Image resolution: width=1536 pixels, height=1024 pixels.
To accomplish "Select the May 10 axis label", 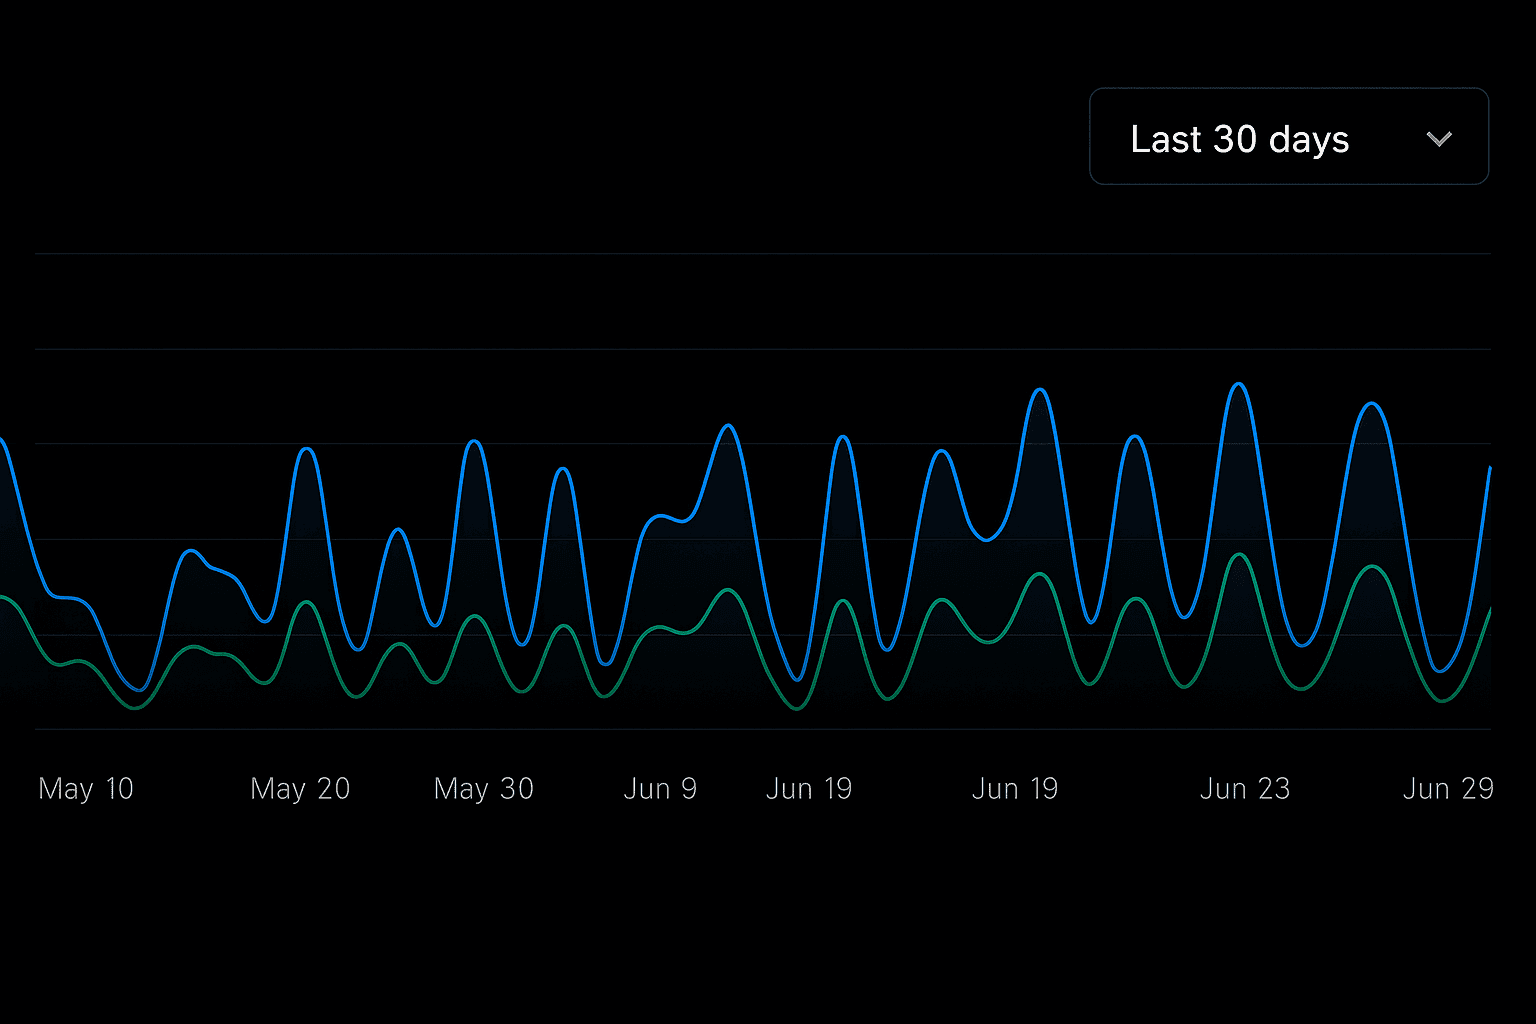I will [86, 789].
